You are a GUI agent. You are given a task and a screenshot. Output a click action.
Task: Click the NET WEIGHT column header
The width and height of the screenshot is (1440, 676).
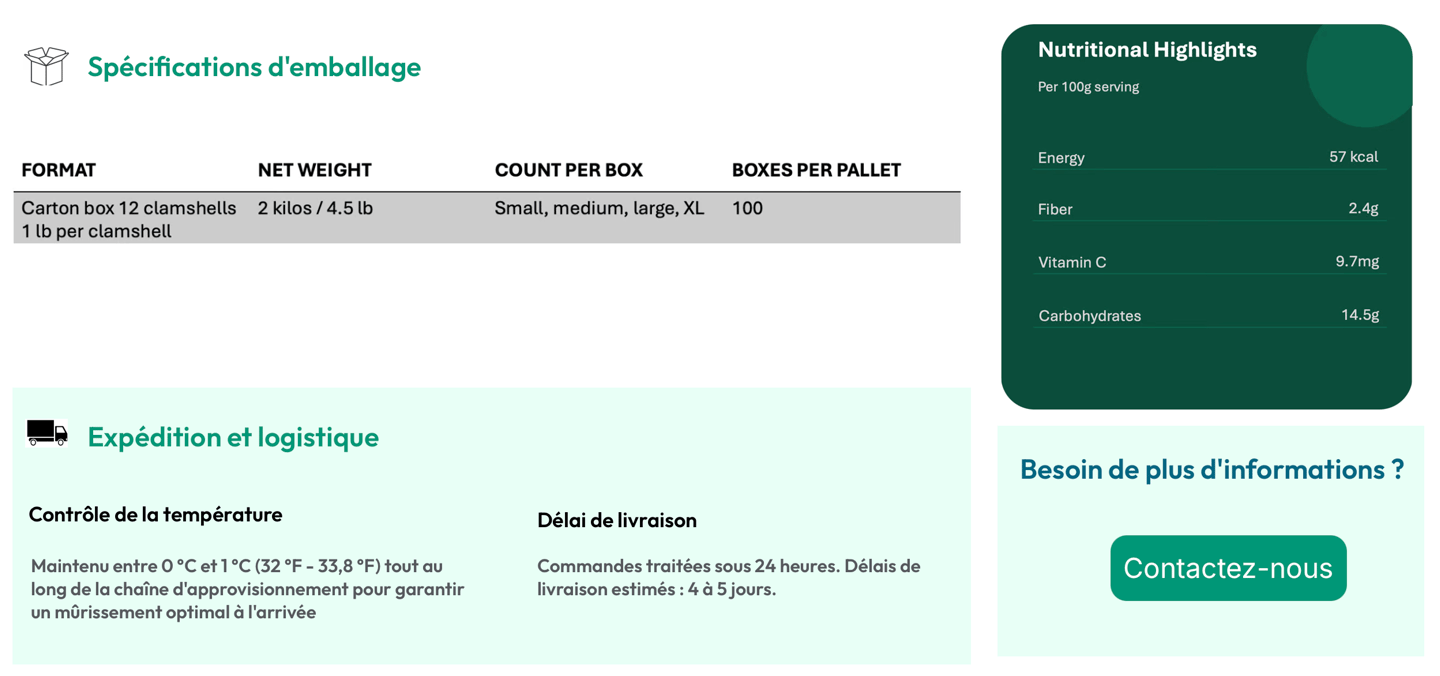point(314,170)
